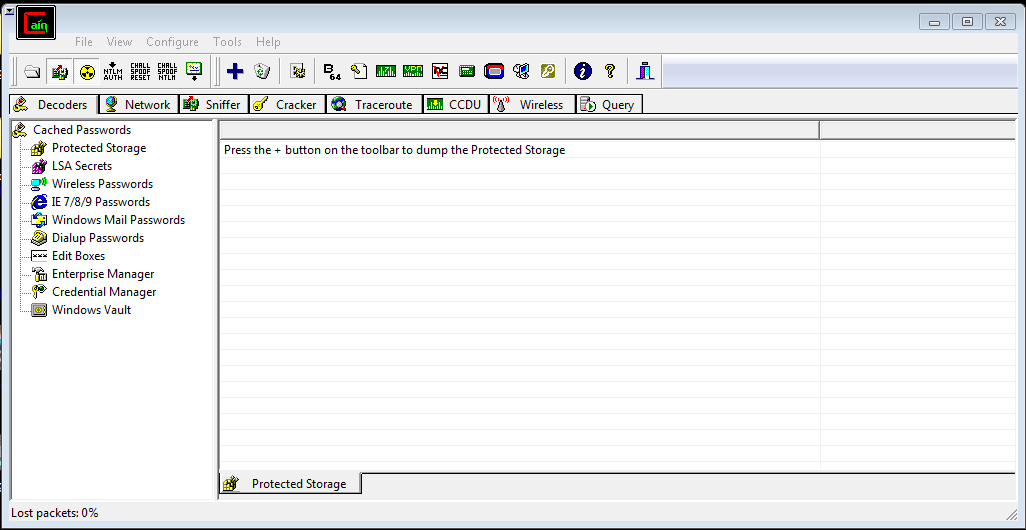This screenshot has width=1026, height=530.
Task: Click the Exit door toolbar icon
Action: click(645, 71)
